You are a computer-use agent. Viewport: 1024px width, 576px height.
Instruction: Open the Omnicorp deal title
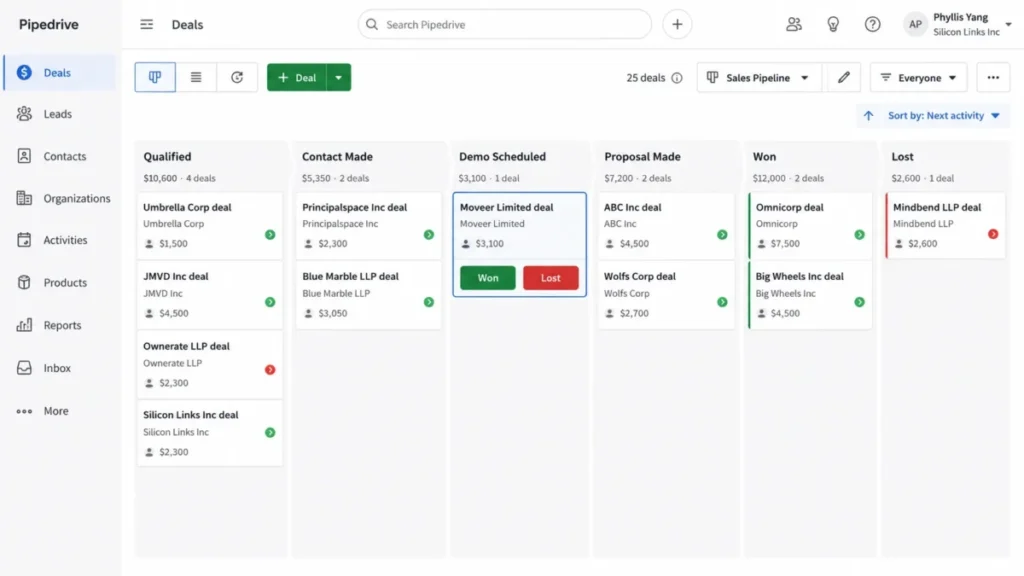click(x=789, y=207)
